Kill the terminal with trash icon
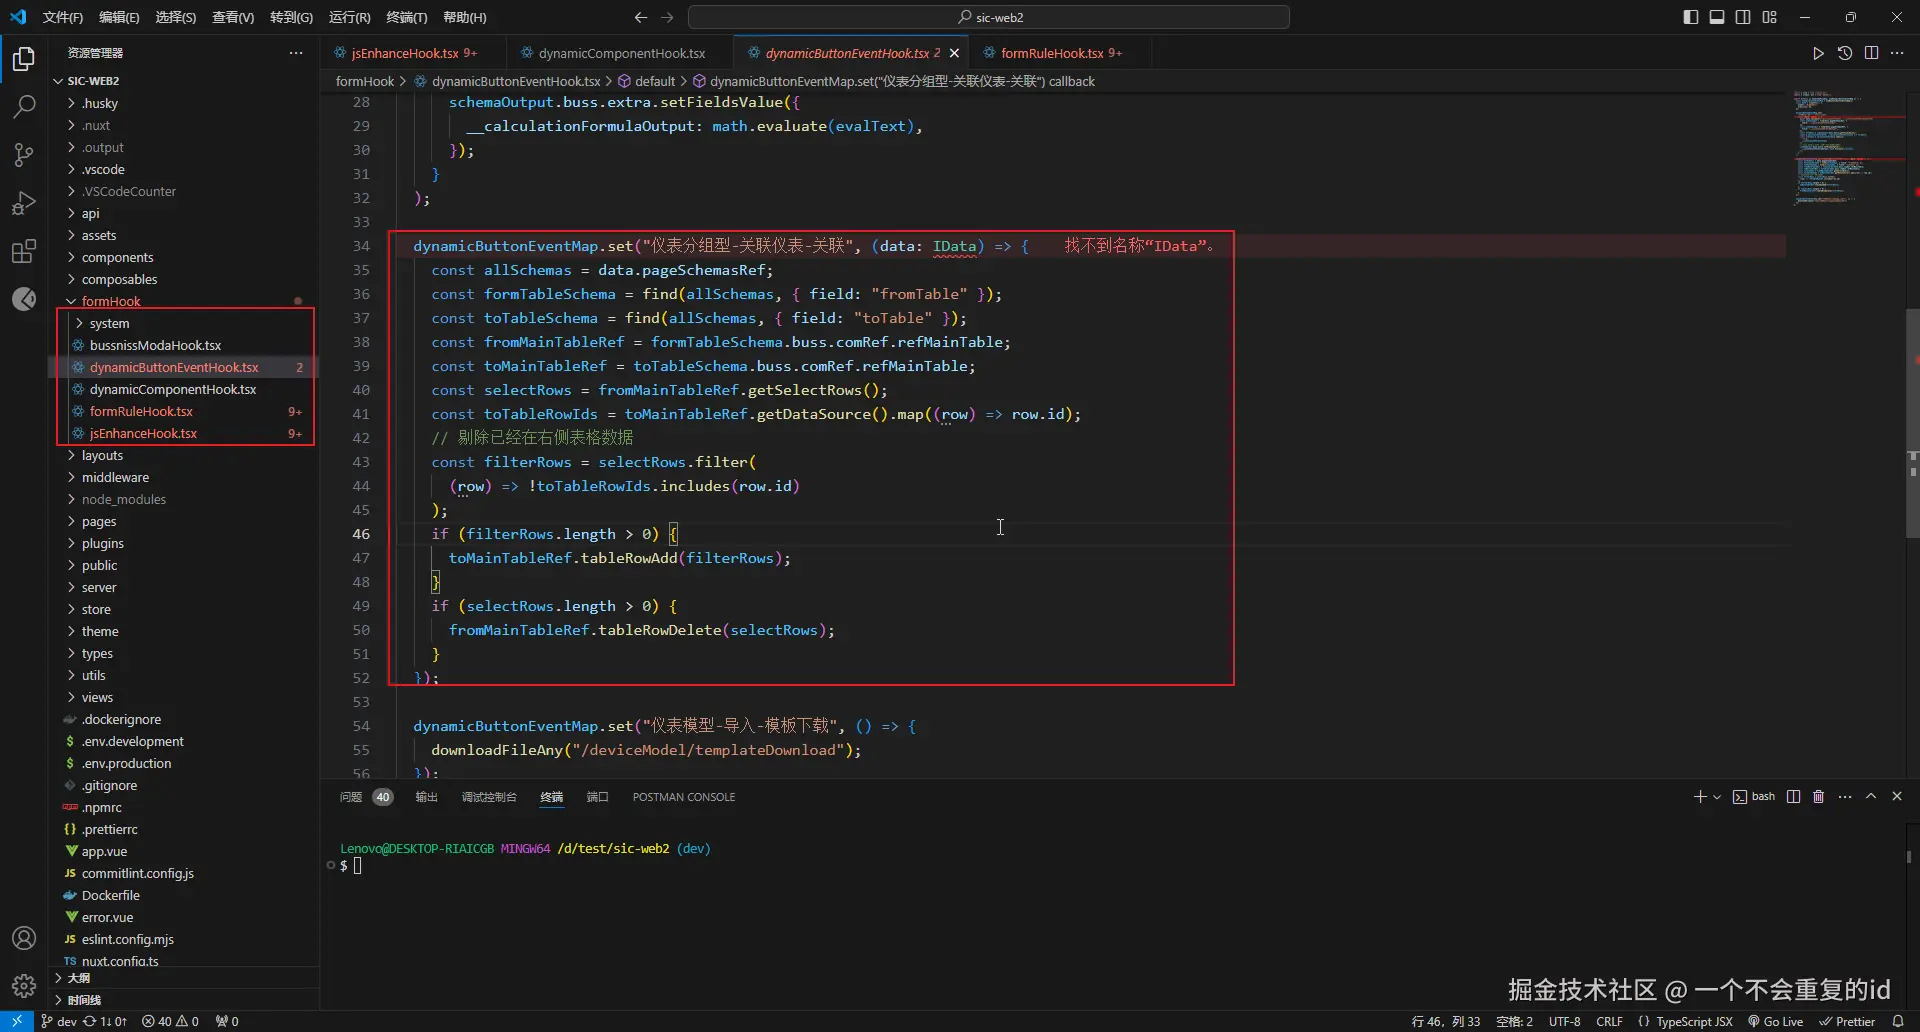 pos(1819,797)
